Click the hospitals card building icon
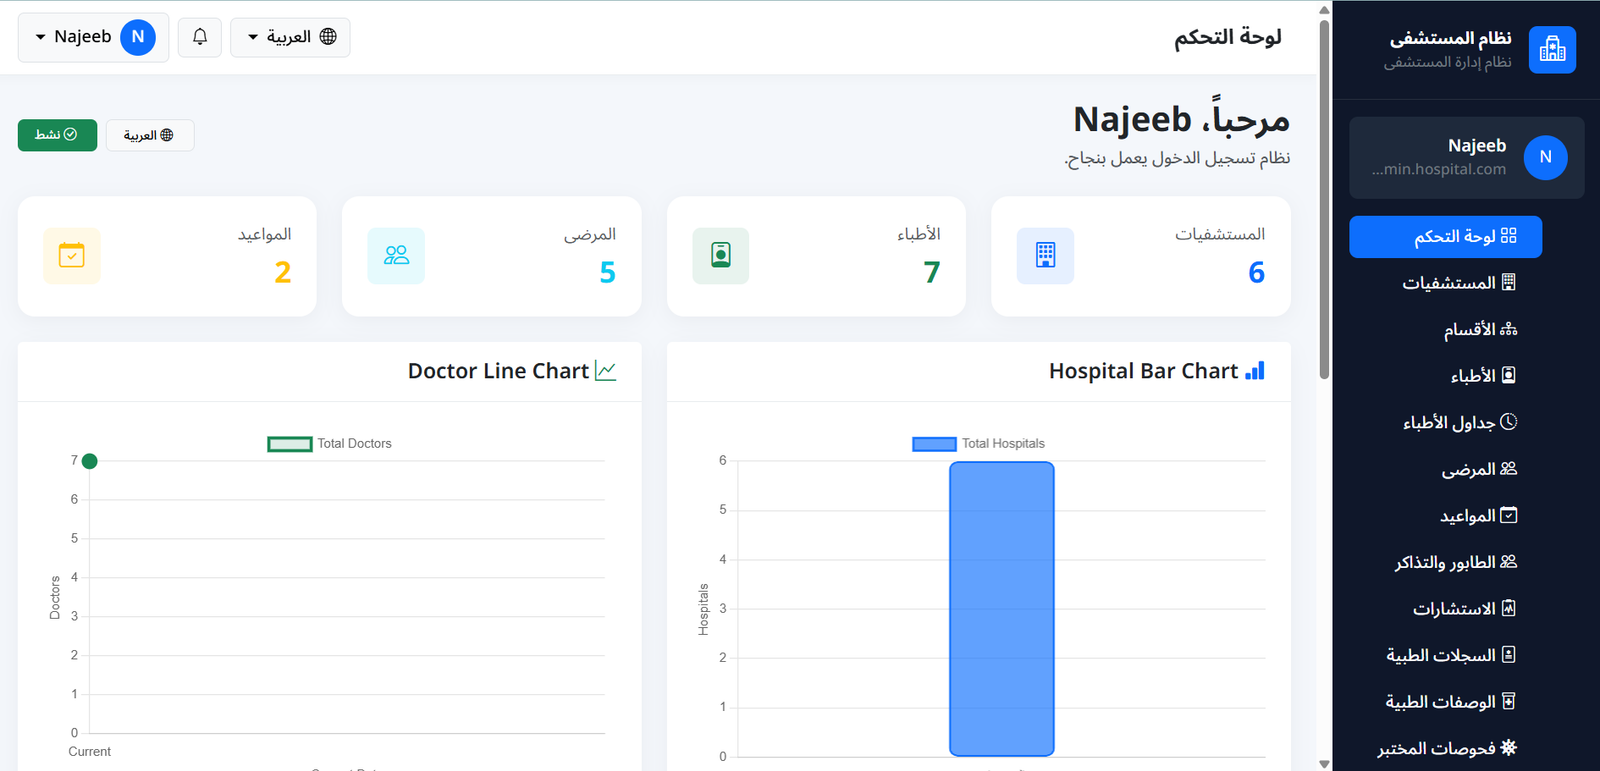Viewport: 1600px width, 771px height. tap(1045, 256)
